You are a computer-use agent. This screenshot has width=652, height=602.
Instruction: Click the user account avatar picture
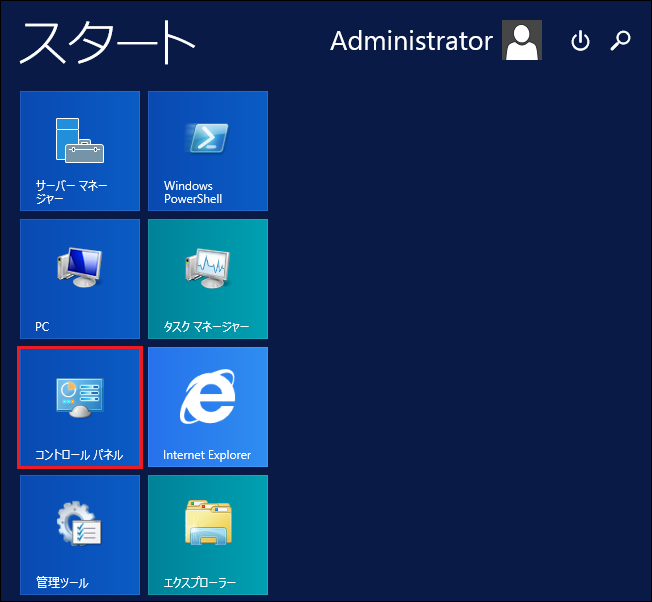pyautogui.click(x=522, y=41)
